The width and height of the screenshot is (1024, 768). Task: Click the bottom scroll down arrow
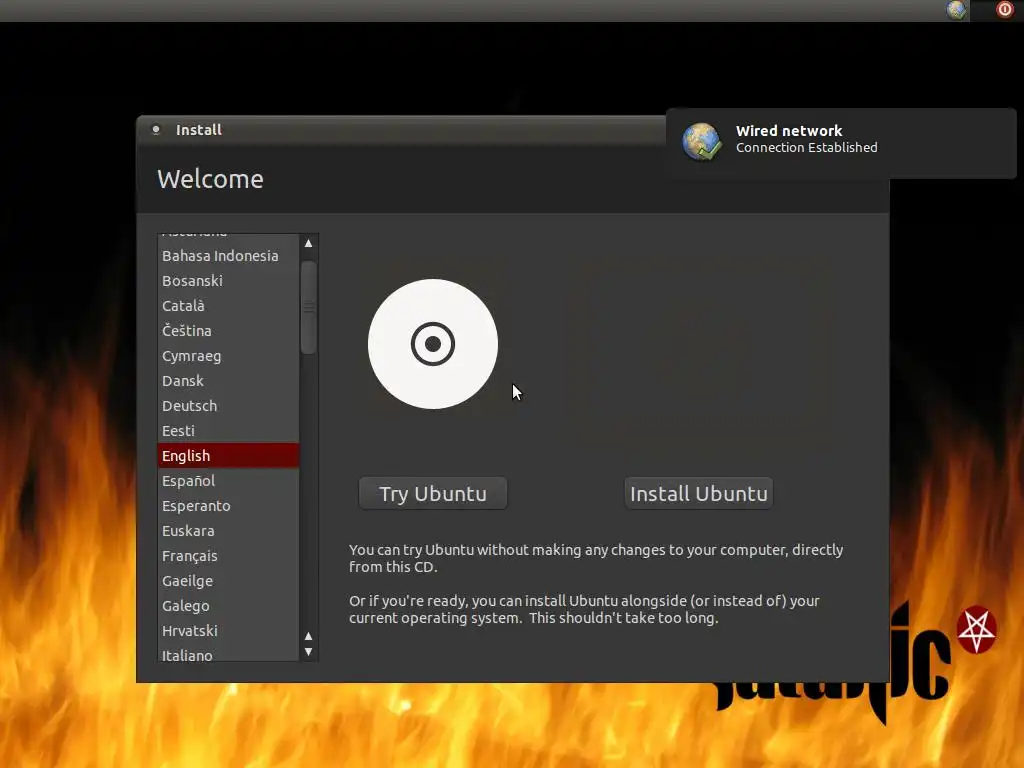[x=308, y=652]
